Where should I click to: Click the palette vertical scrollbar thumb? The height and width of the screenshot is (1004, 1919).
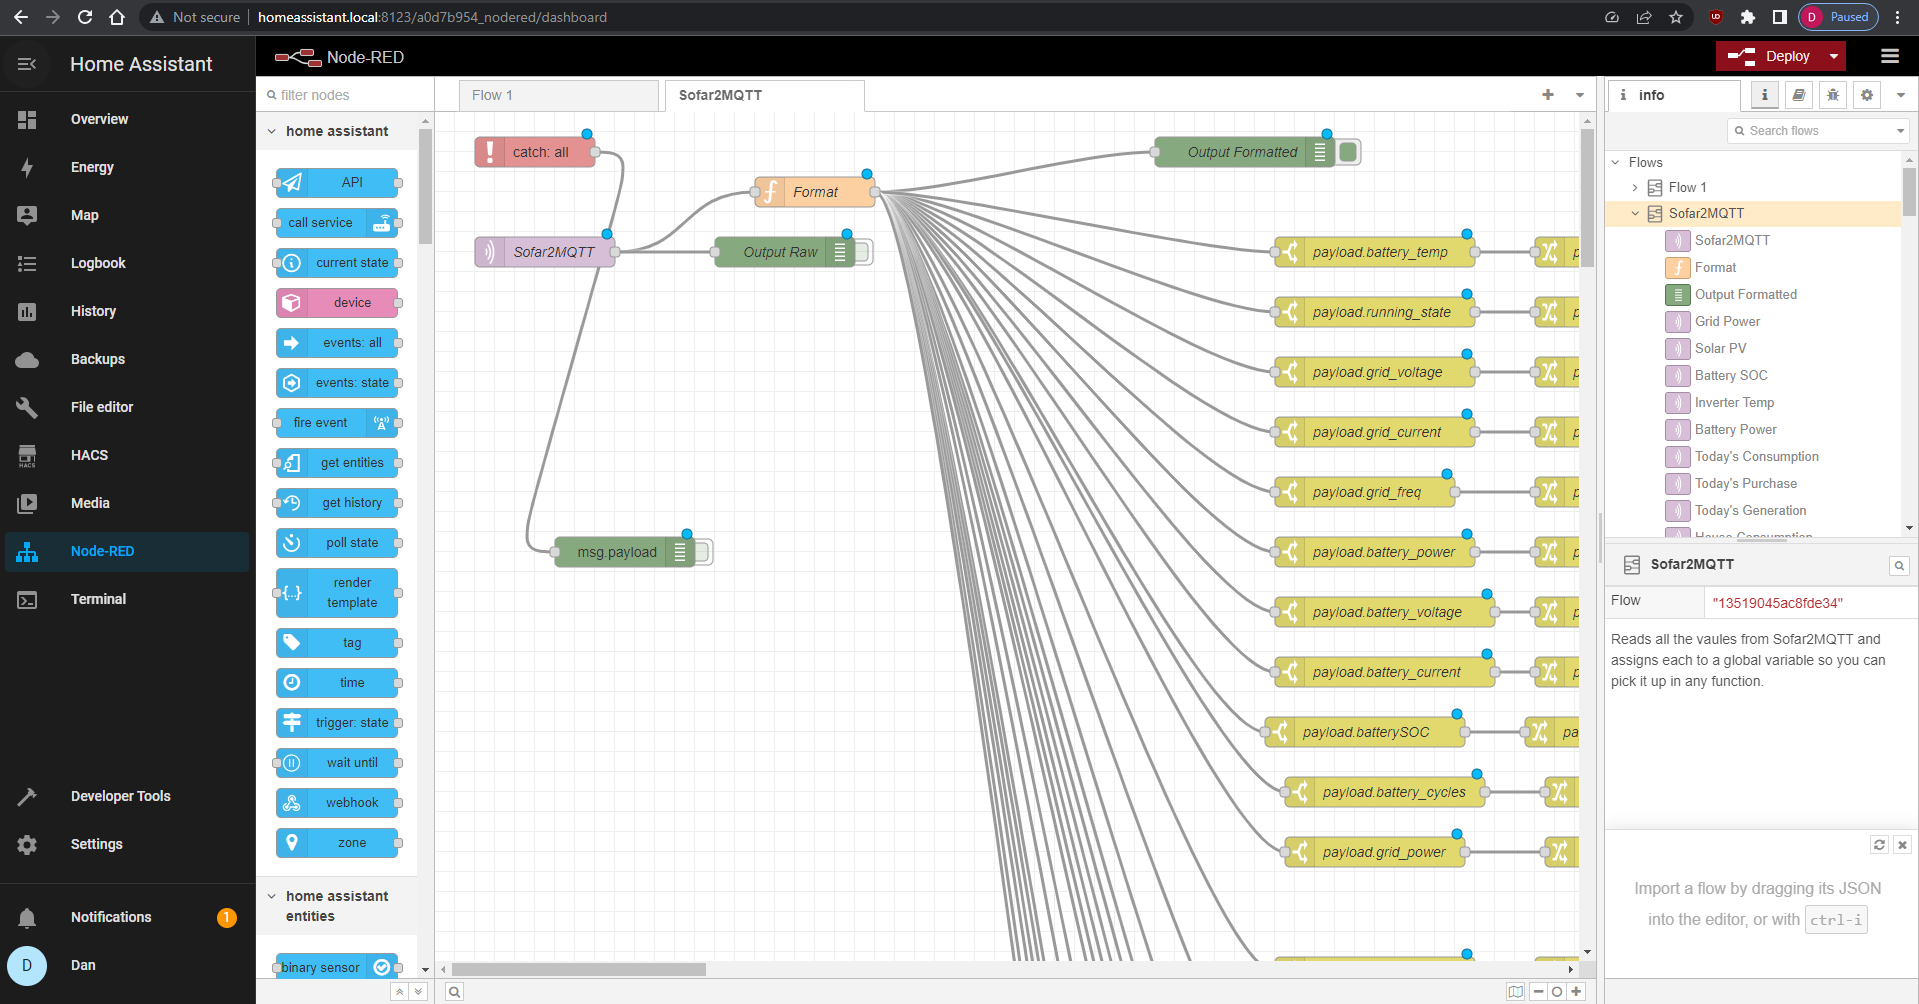(x=425, y=186)
